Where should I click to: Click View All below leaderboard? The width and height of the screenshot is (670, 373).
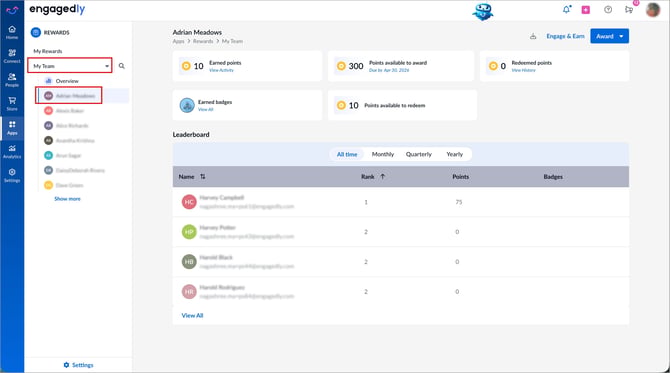pyautogui.click(x=192, y=315)
